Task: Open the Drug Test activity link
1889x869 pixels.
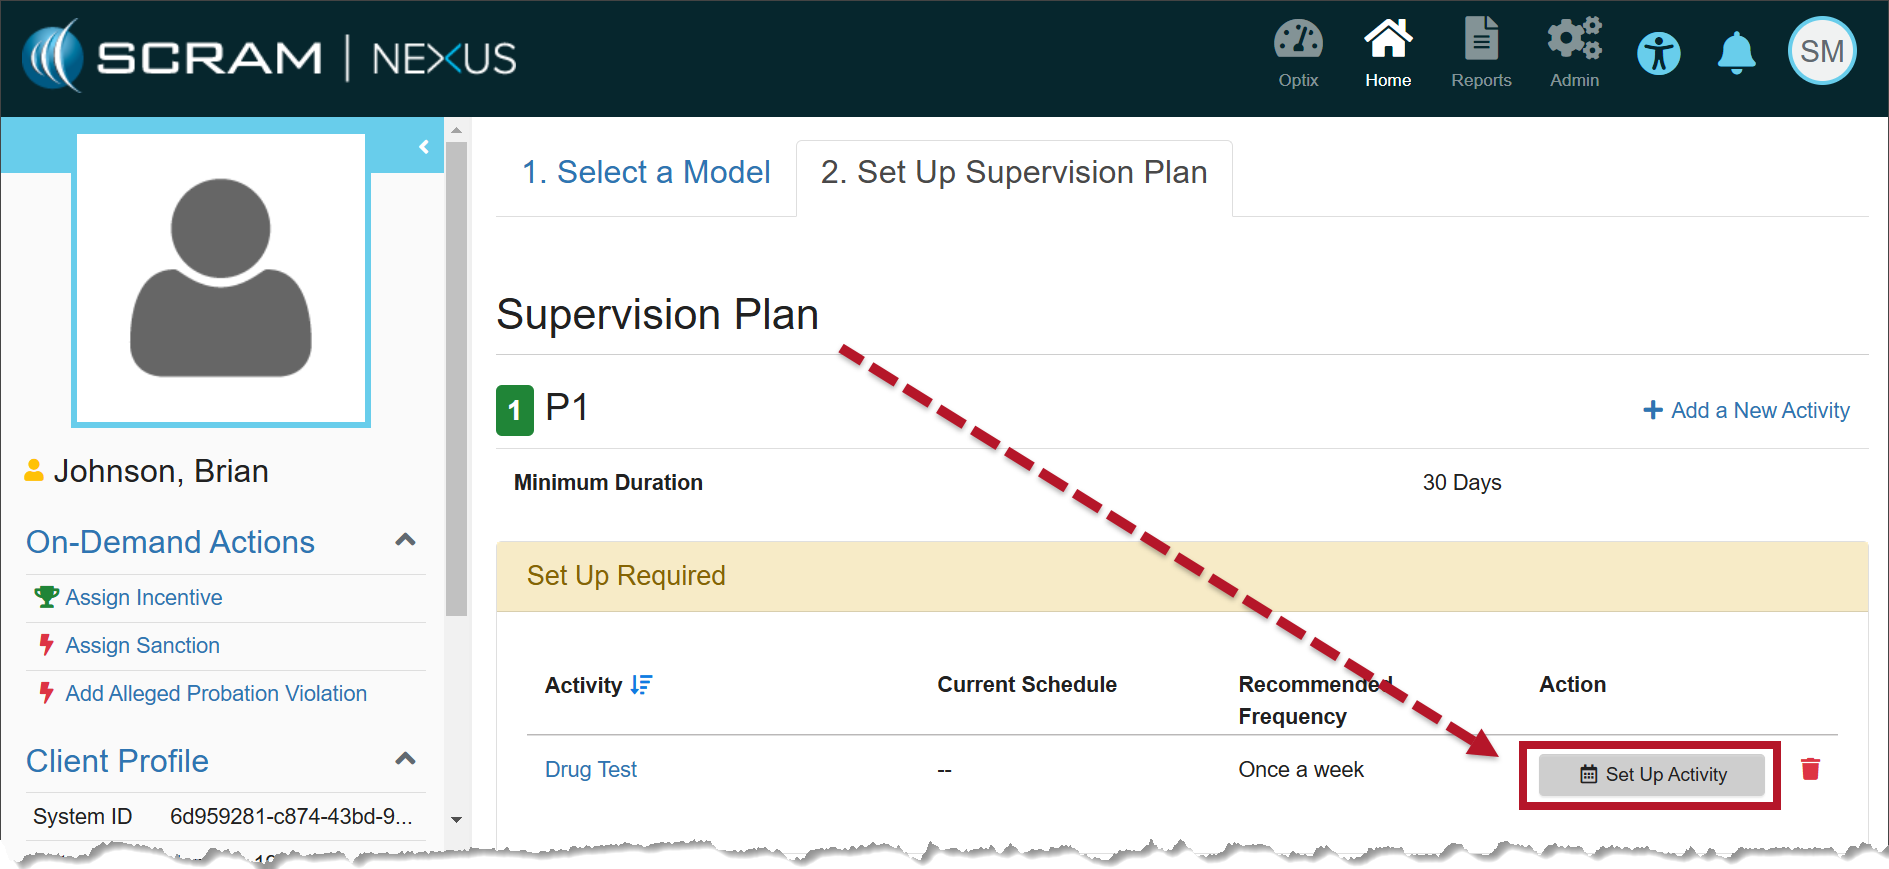Action: [591, 770]
